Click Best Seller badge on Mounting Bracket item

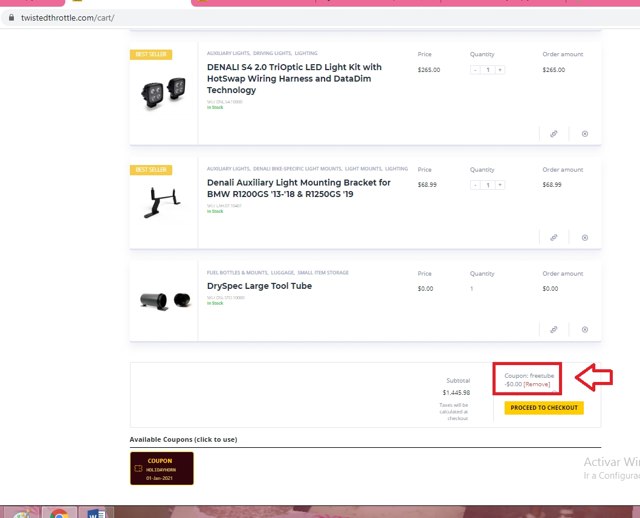(151, 170)
